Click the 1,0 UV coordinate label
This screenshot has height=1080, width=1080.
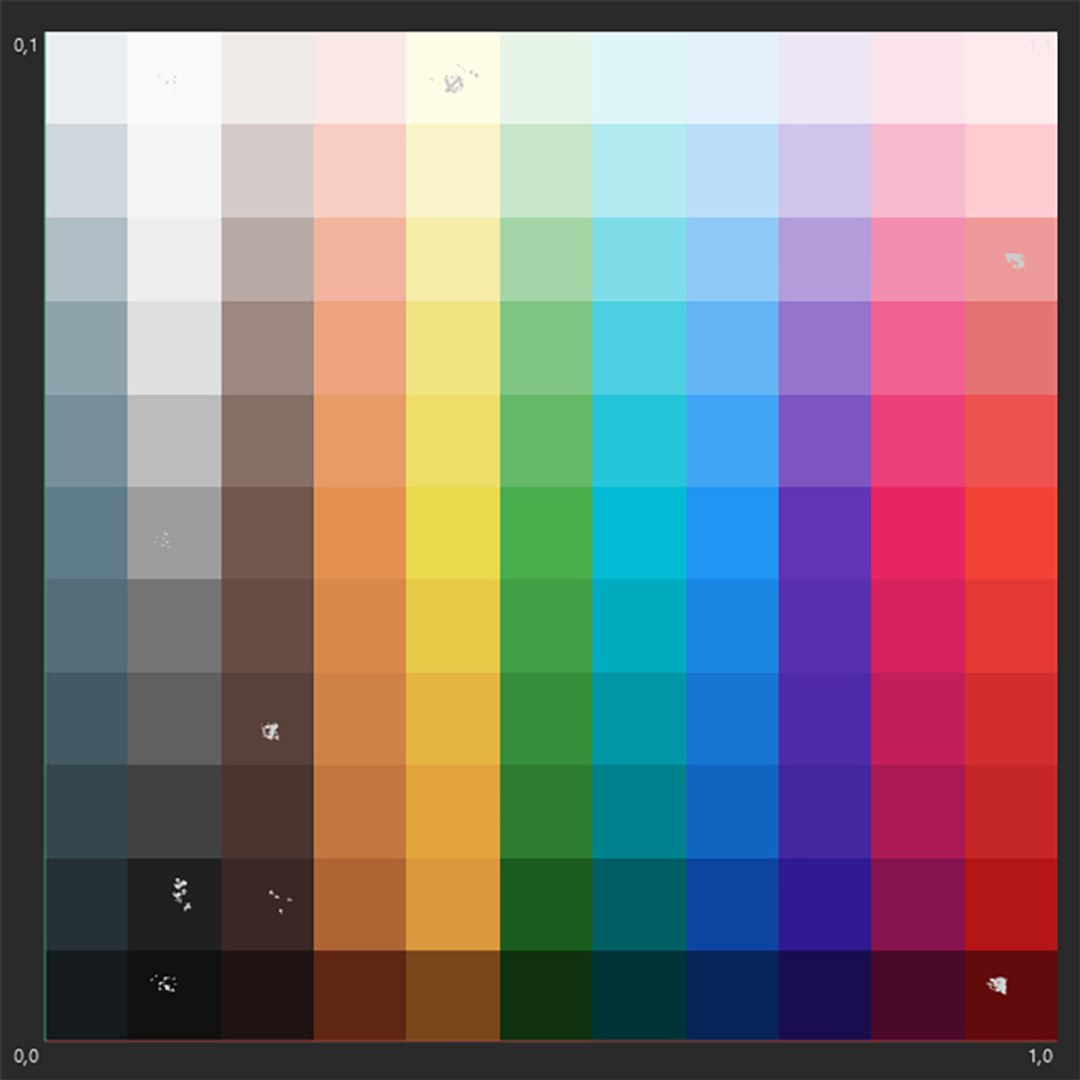pyautogui.click(x=1041, y=1056)
